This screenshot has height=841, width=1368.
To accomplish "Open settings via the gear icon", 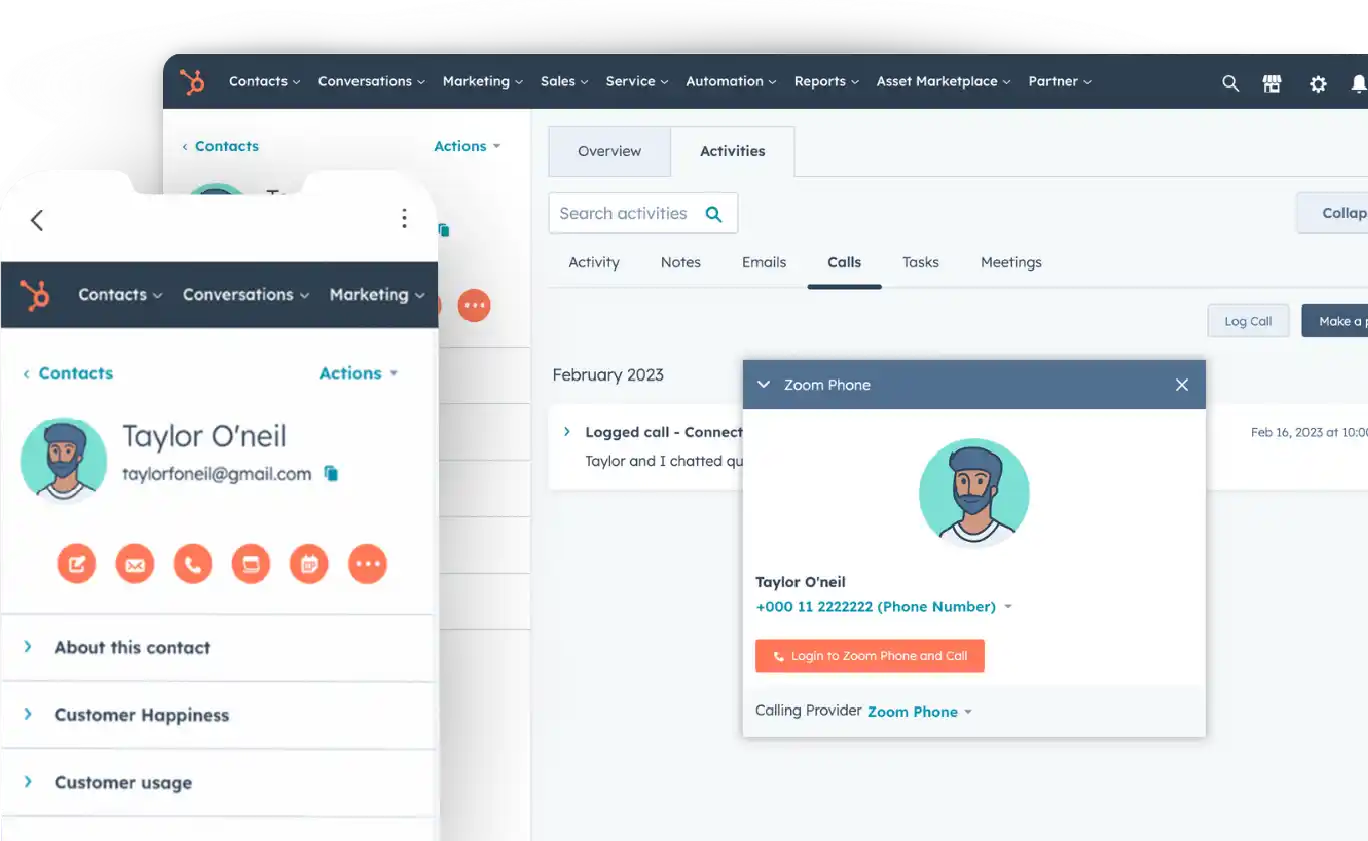I will click(x=1318, y=84).
